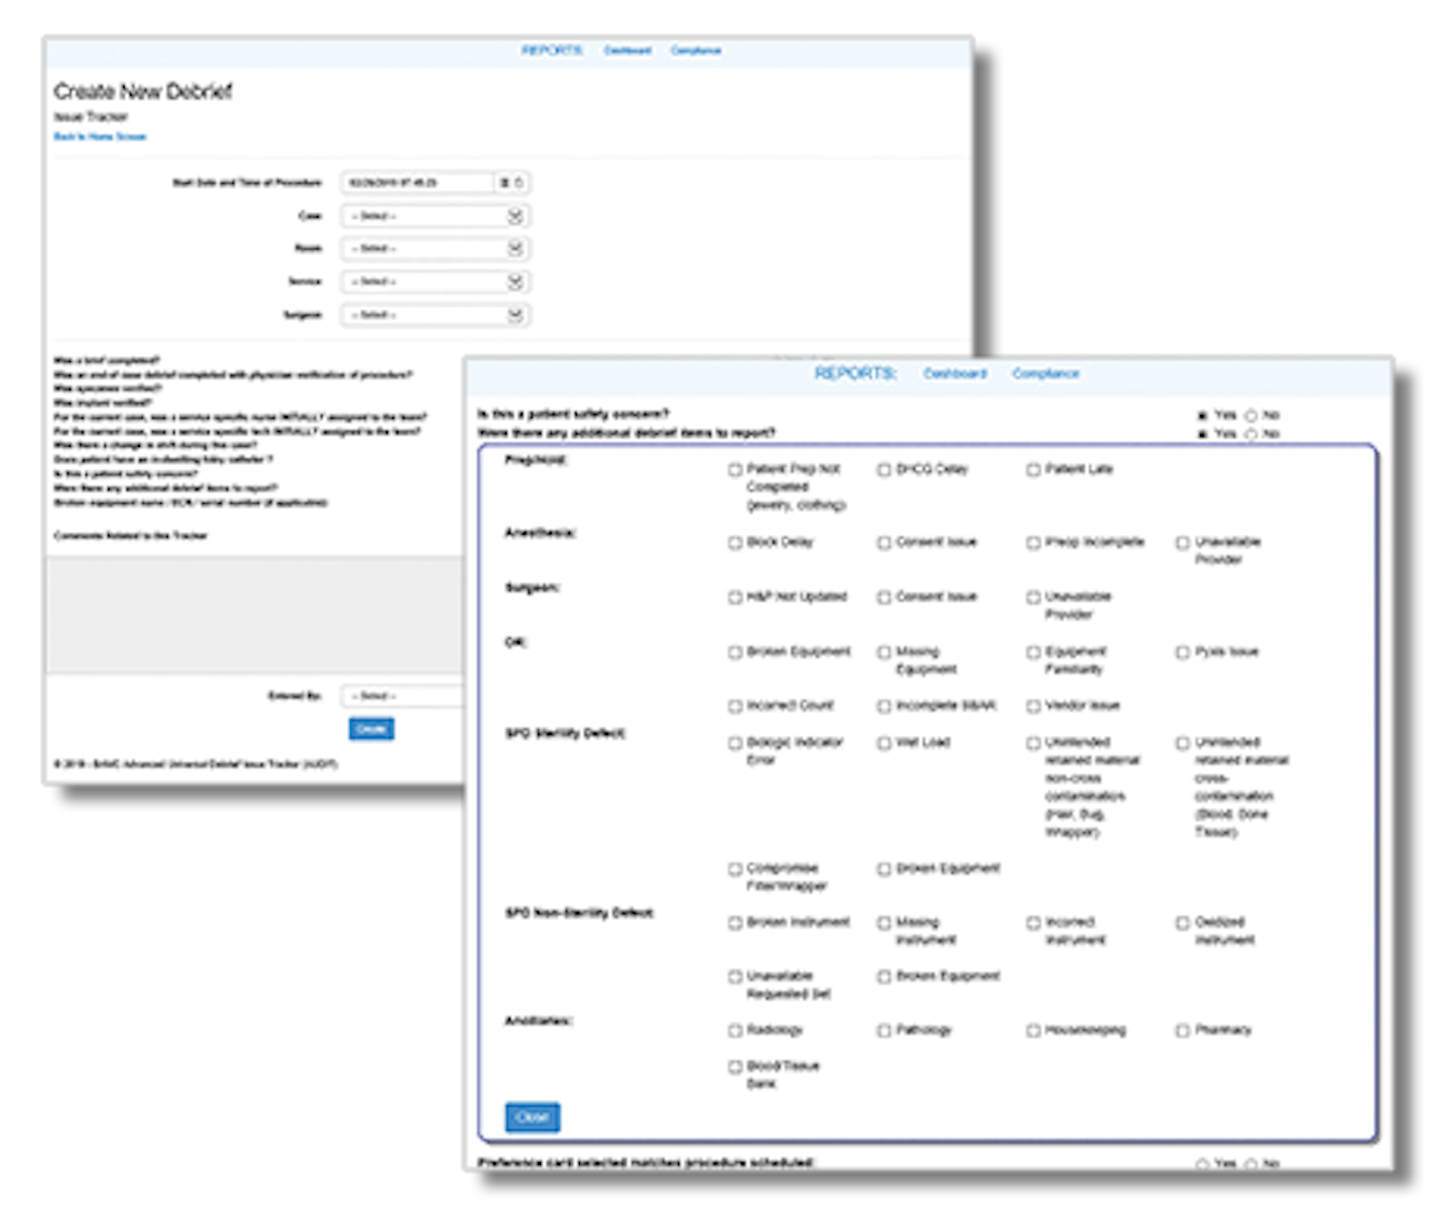
Task: Select No for additional debrief items to report
Action: (x=1249, y=434)
